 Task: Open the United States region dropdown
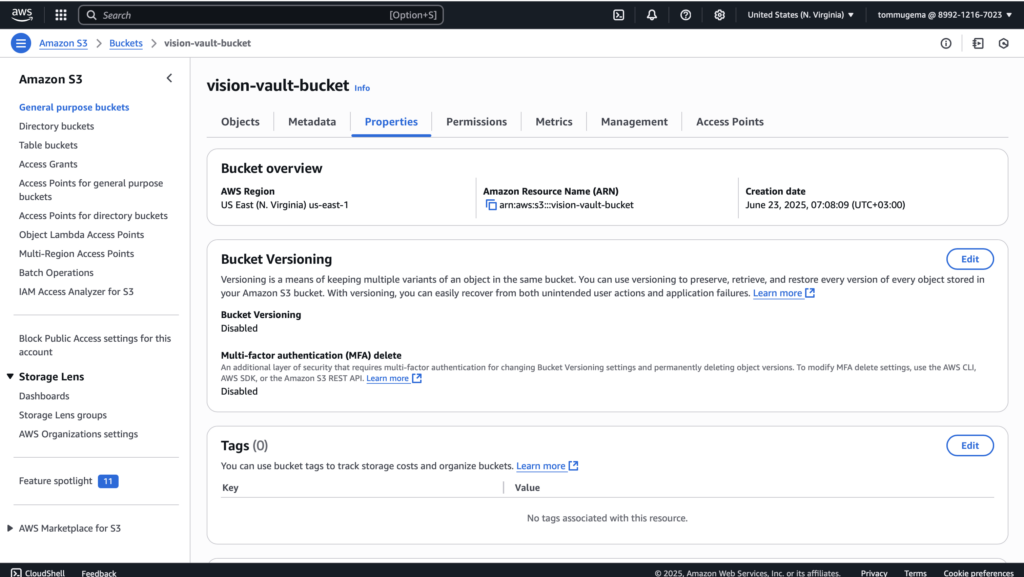click(x=800, y=15)
